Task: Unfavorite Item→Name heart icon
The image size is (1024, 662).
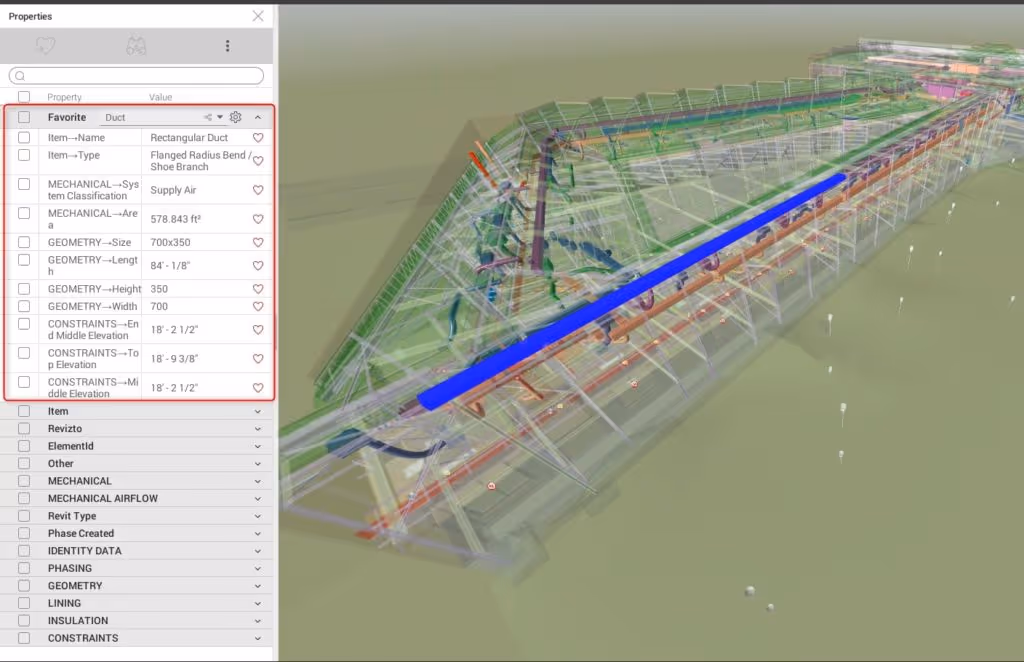Action: click(x=258, y=138)
